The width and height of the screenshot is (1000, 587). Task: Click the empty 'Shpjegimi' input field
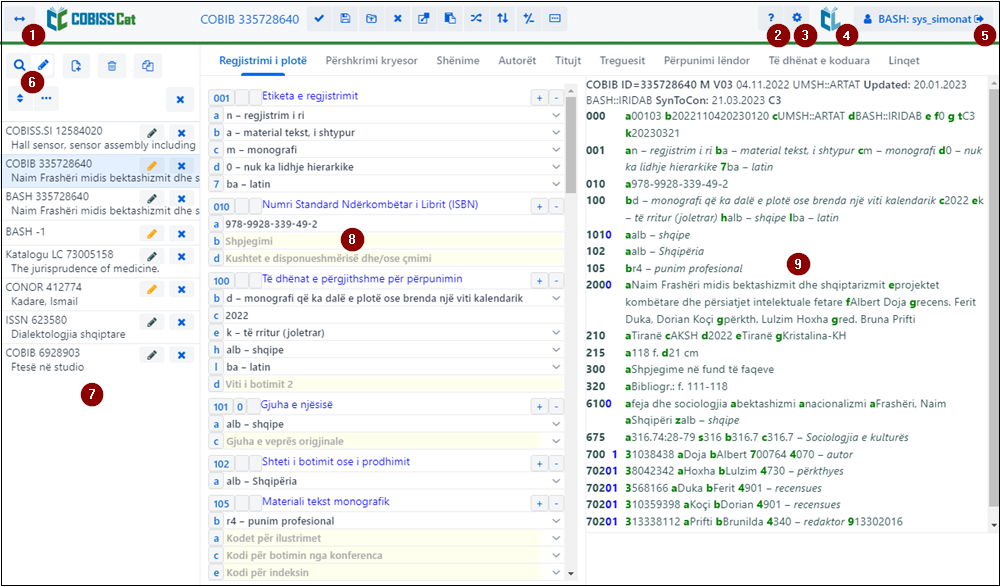[x=393, y=241]
